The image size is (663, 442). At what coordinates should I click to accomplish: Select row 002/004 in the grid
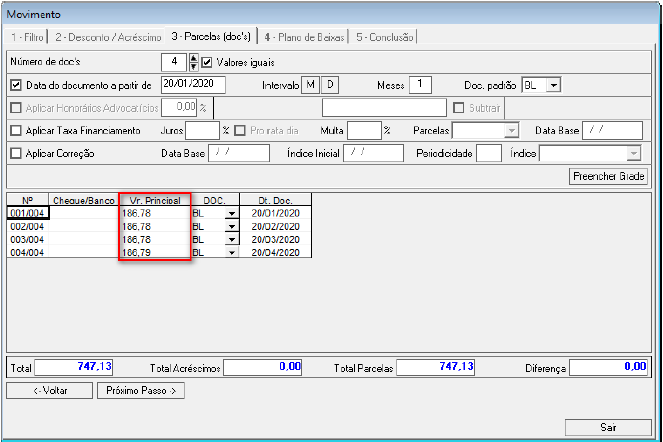(x=27, y=226)
